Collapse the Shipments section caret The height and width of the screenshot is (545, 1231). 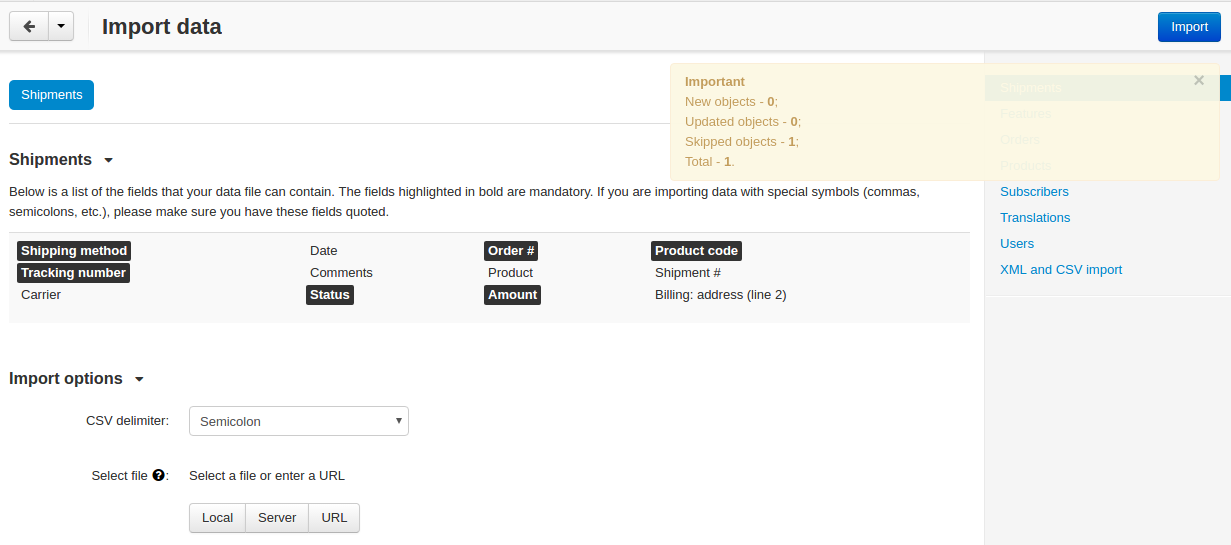coord(108,160)
